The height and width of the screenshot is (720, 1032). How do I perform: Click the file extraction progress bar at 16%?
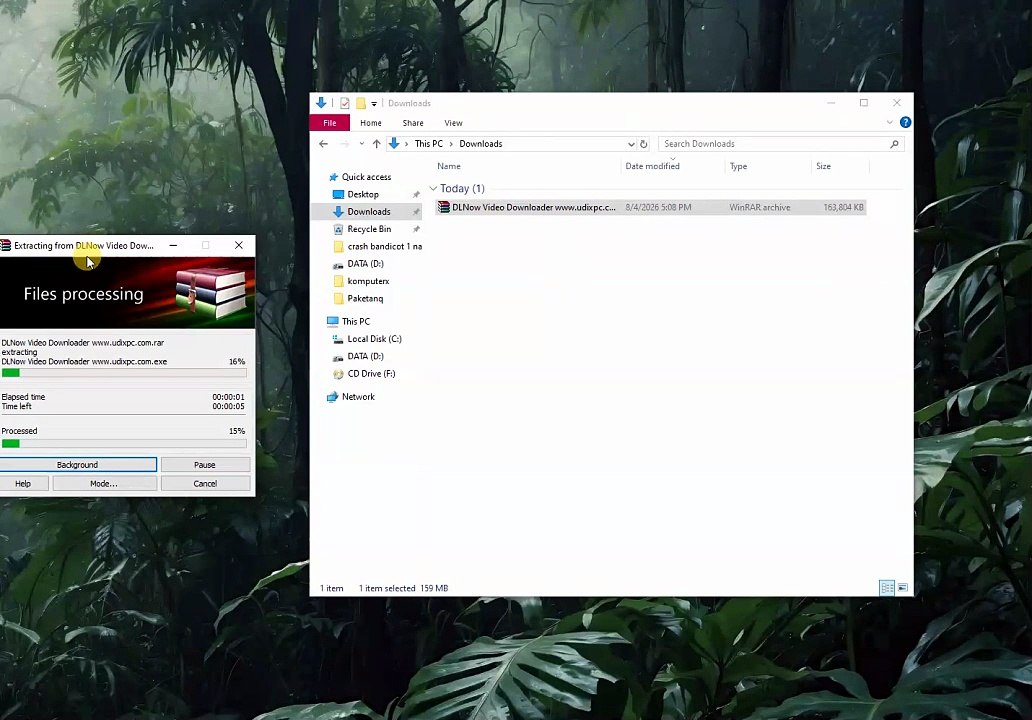124,373
